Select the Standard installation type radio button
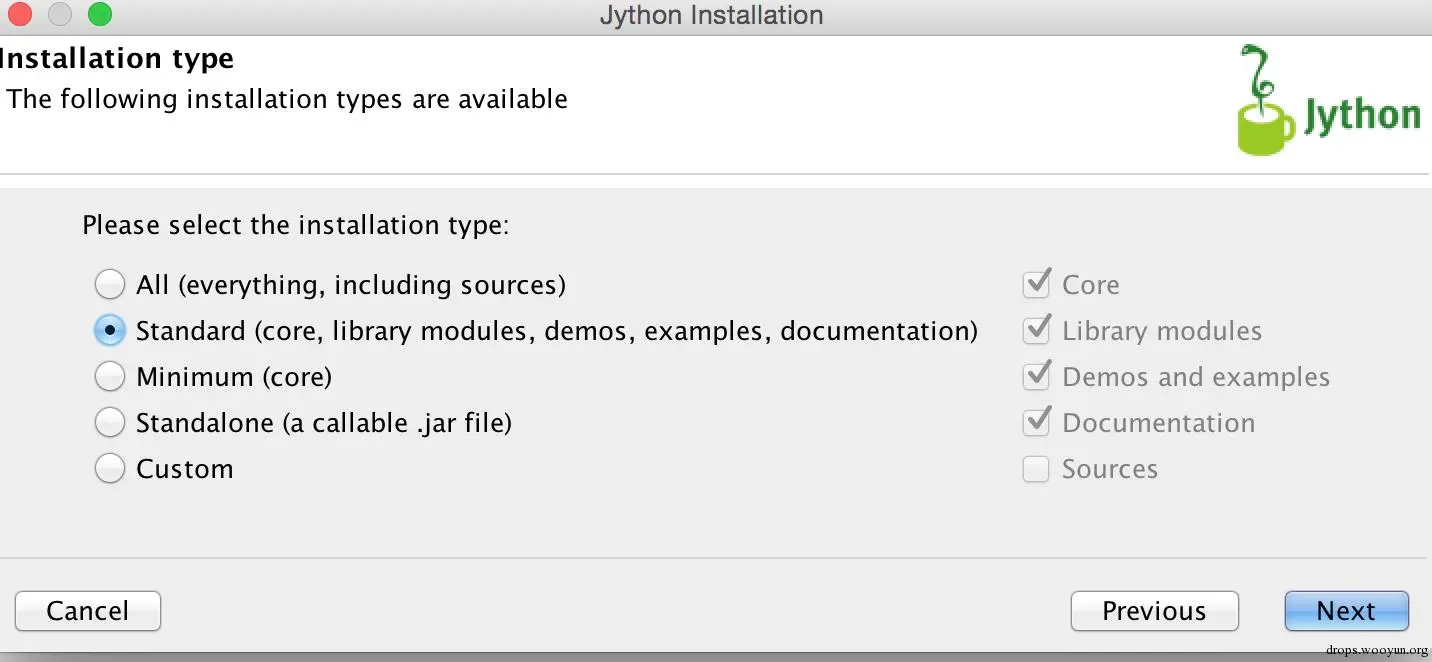The image size is (1432, 662). (110, 331)
